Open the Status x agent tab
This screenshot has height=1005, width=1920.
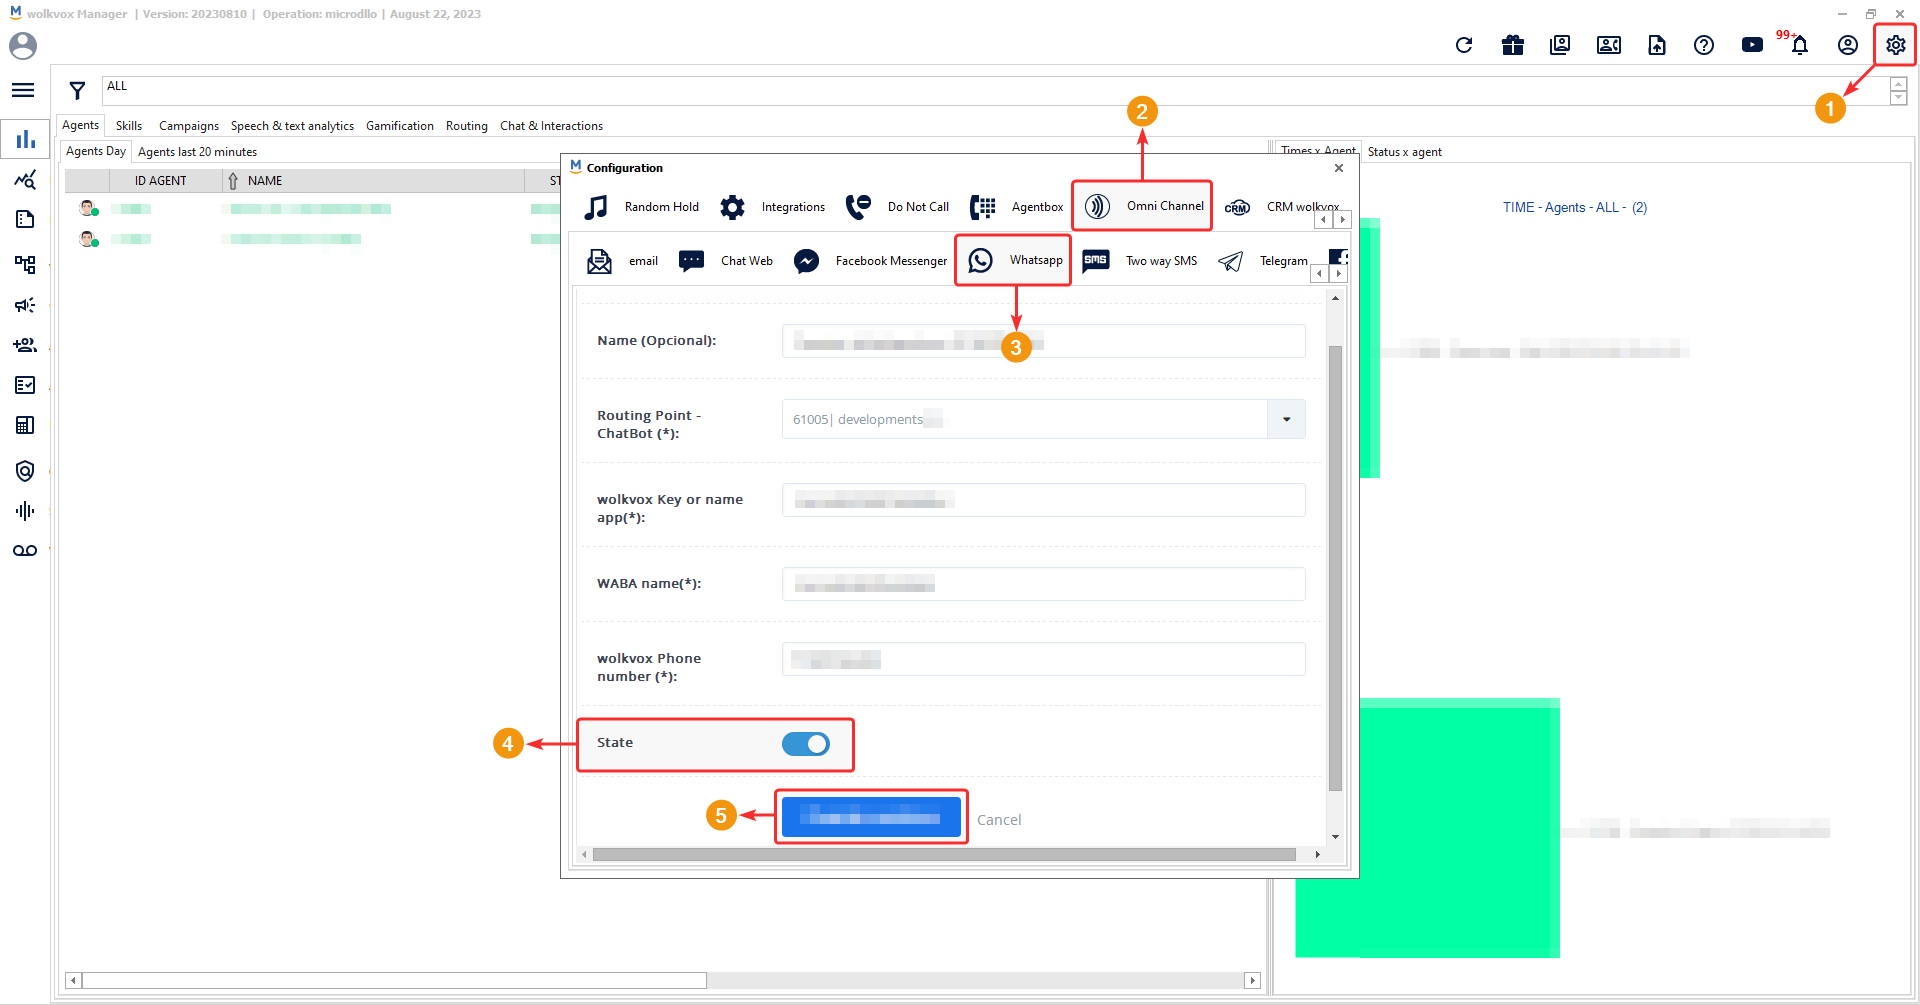[x=1404, y=152]
